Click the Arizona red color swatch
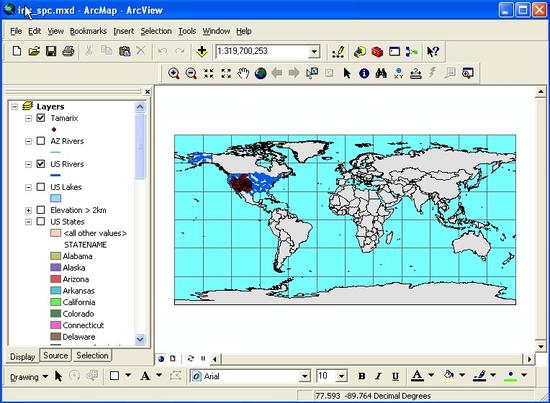Screen dimensions: 550x403 click(55, 279)
